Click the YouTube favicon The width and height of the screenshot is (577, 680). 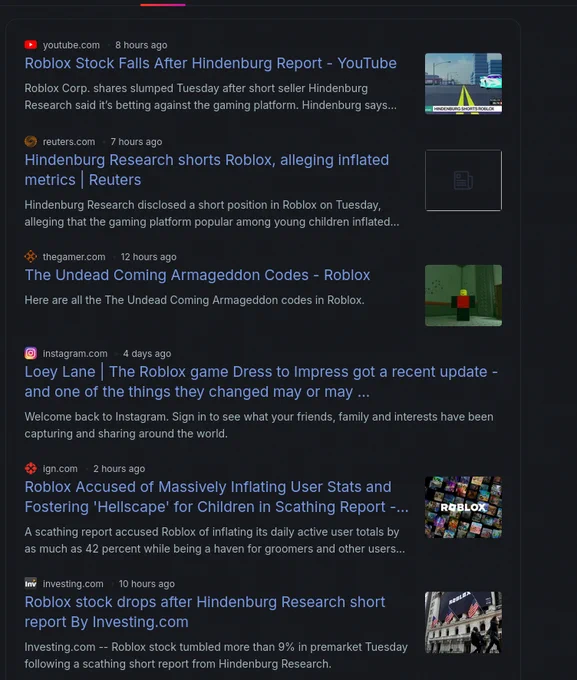tap(30, 45)
